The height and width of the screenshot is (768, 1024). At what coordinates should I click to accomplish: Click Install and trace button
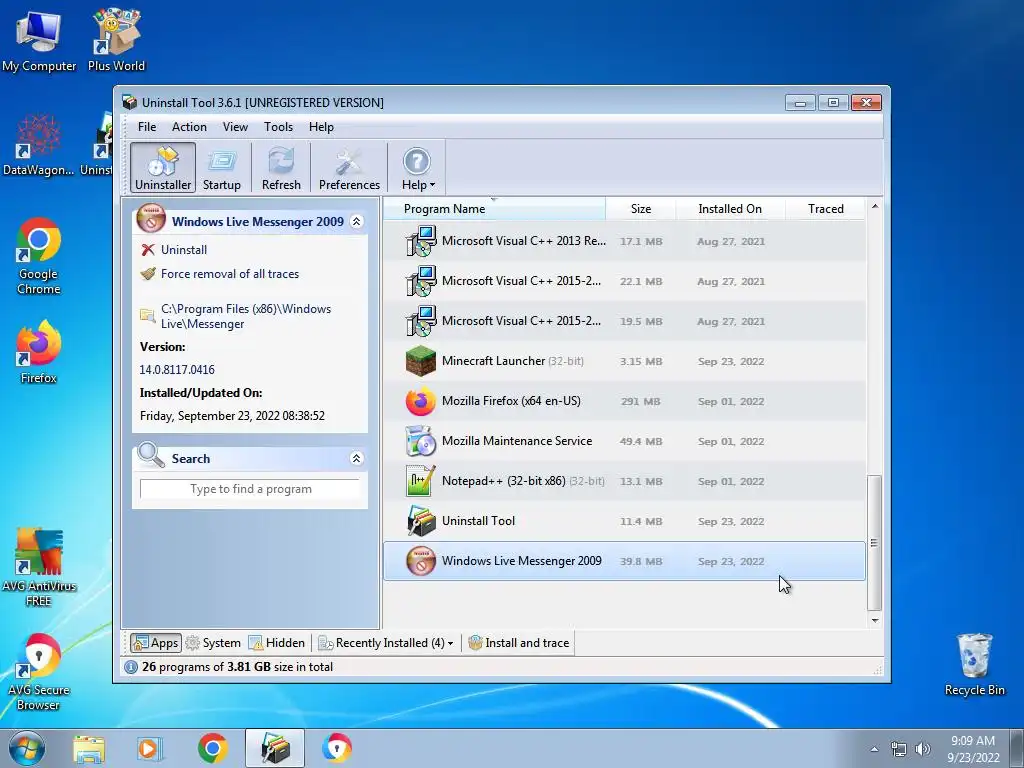(519, 643)
